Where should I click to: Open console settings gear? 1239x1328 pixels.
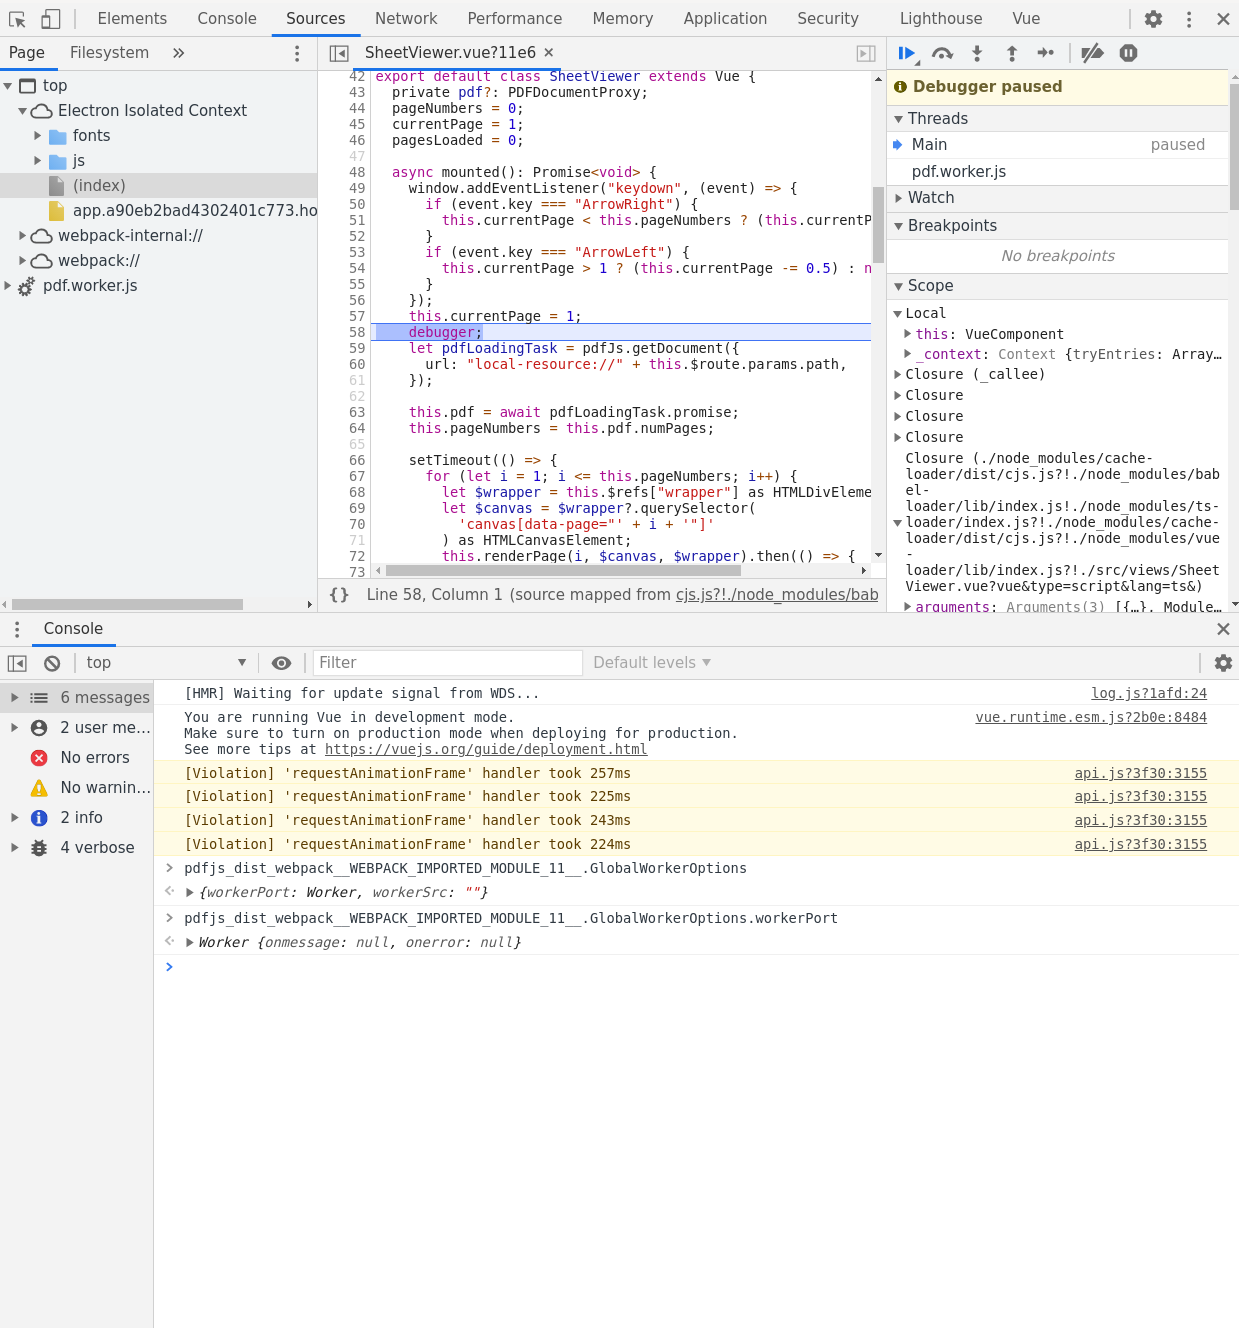(1223, 662)
